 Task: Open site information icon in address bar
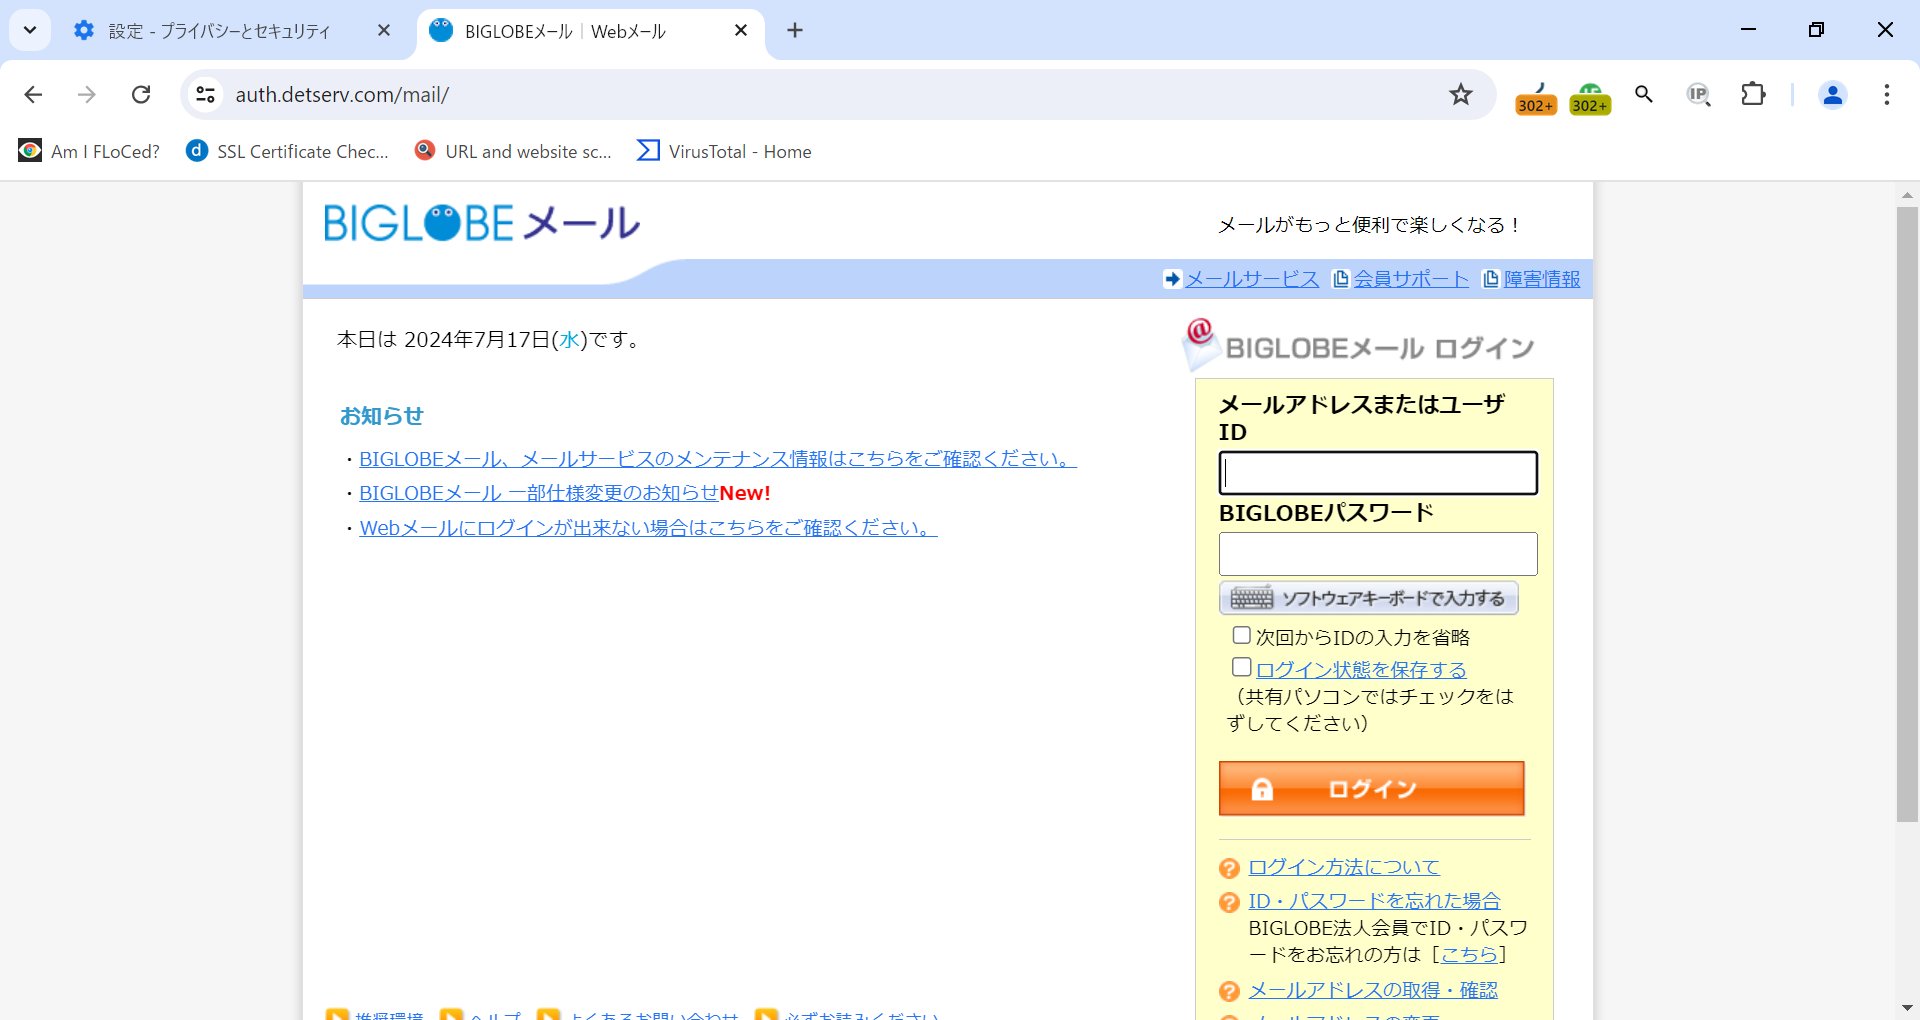[205, 94]
